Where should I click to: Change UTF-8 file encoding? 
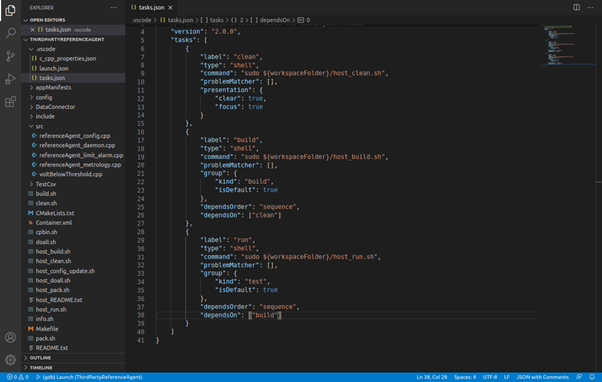[x=490, y=377]
